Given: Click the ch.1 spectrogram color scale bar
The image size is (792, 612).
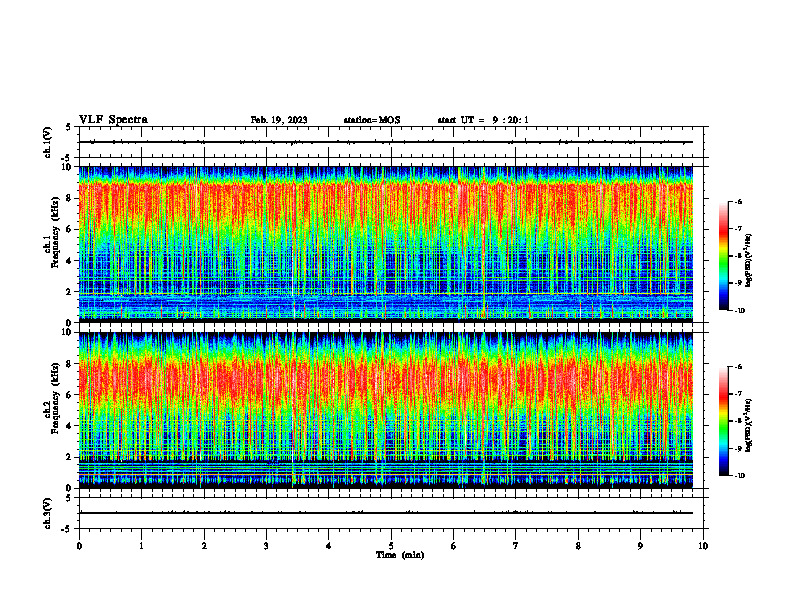Looking at the screenshot, I should pos(723,256).
